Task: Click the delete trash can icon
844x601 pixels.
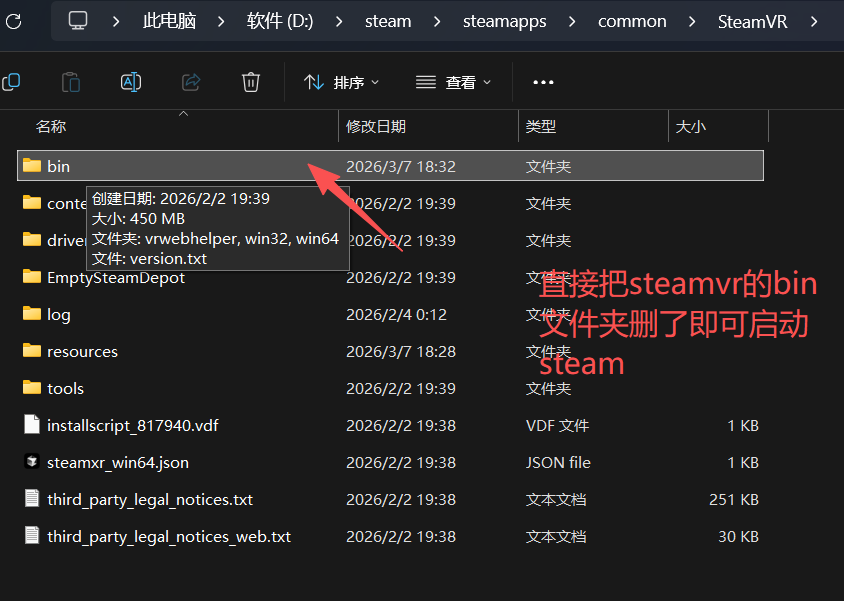Action: tap(251, 82)
